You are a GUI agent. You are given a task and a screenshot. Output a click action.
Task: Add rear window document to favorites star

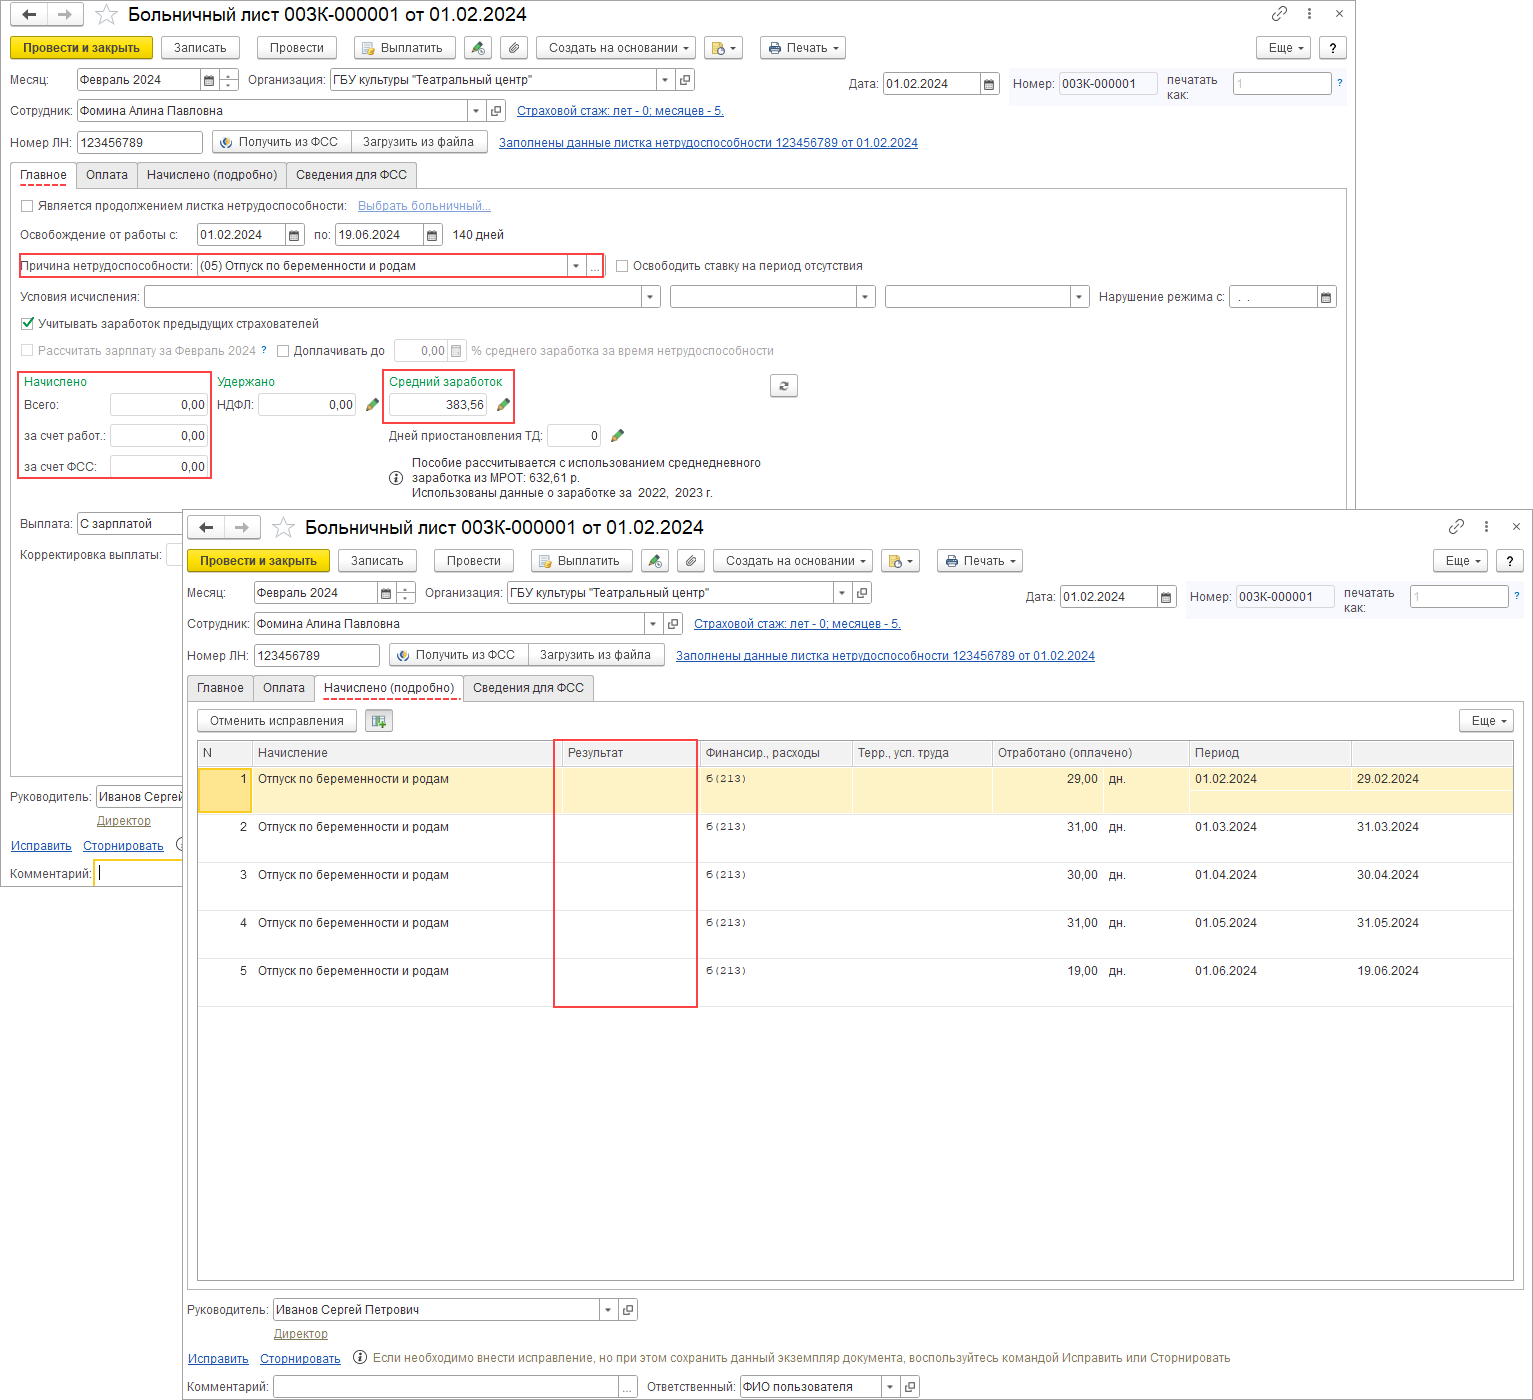point(106,15)
